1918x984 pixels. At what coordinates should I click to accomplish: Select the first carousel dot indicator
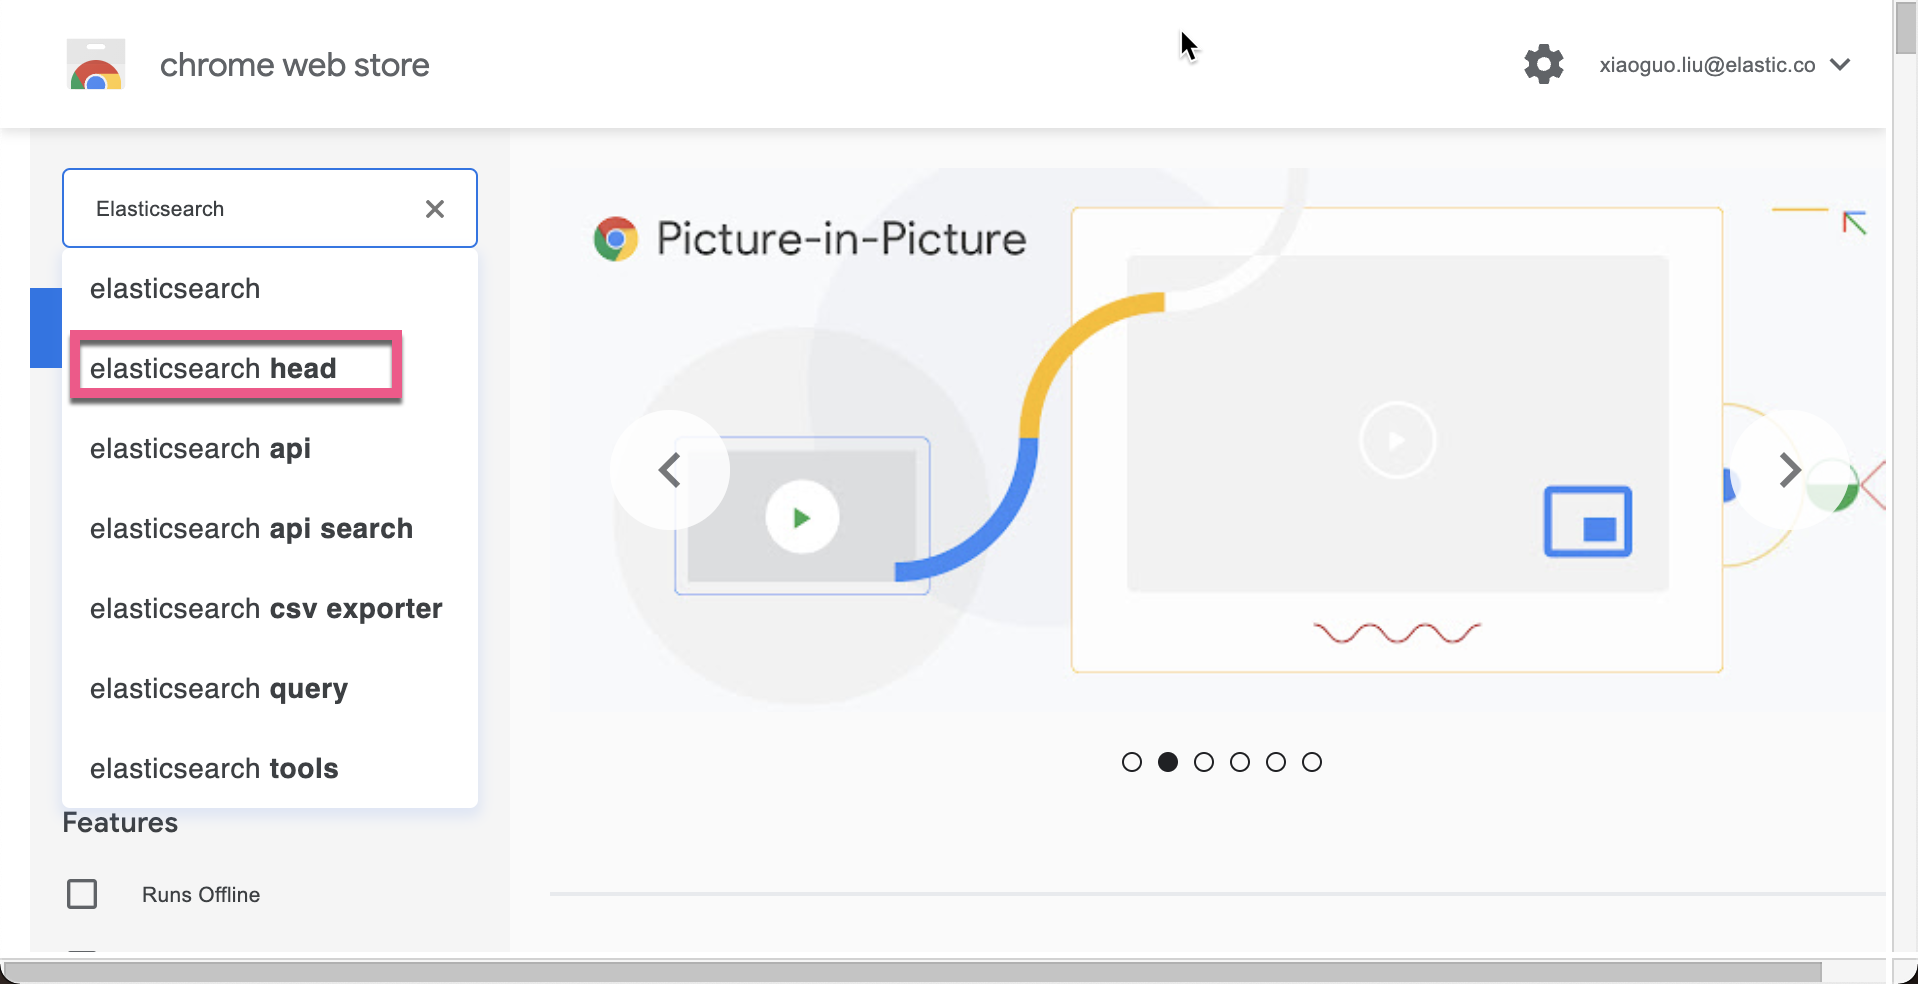(x=1132, y=761)
